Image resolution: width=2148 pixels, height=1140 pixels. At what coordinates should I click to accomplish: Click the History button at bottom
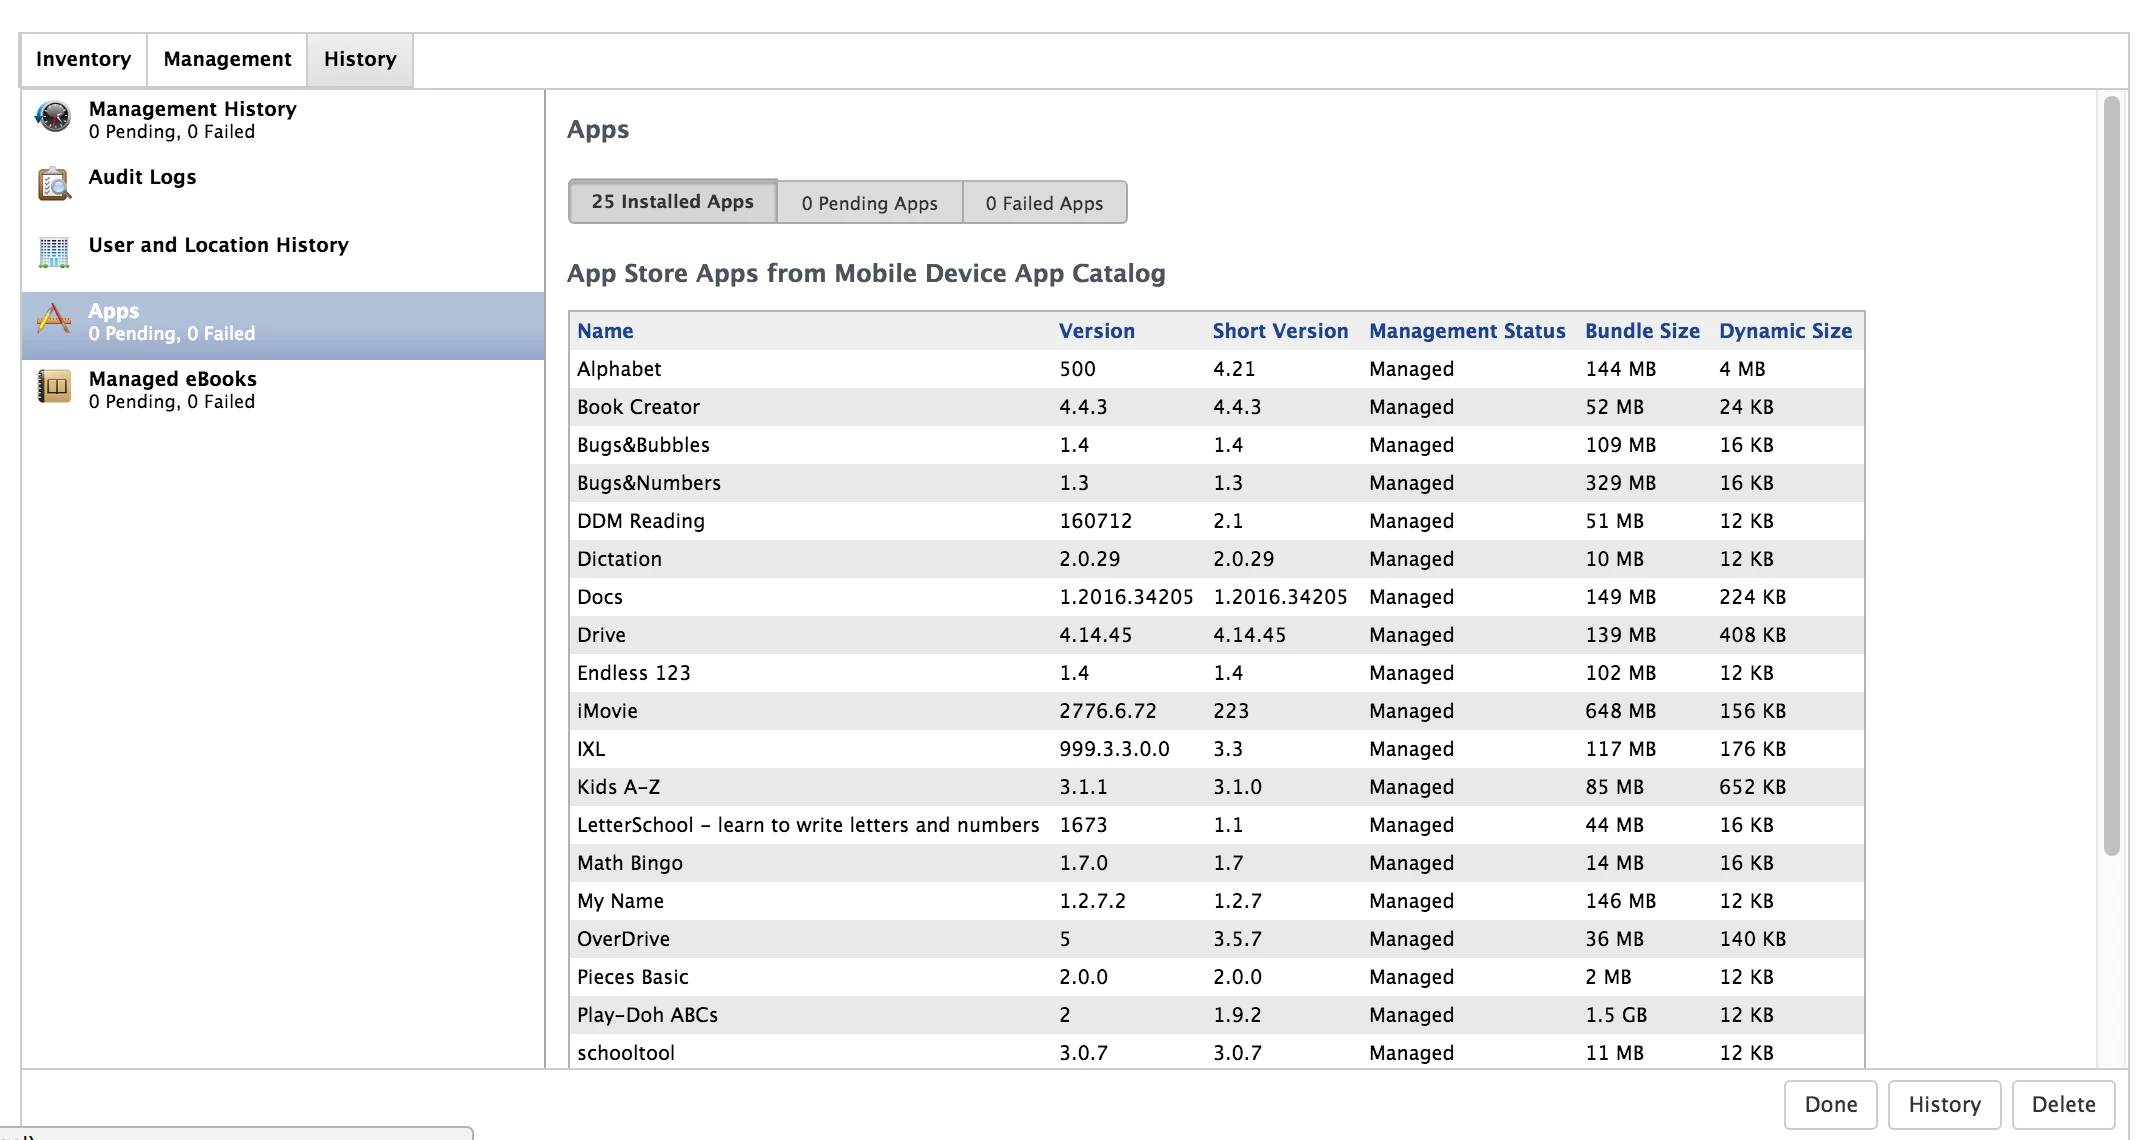coord(1944,1105)
